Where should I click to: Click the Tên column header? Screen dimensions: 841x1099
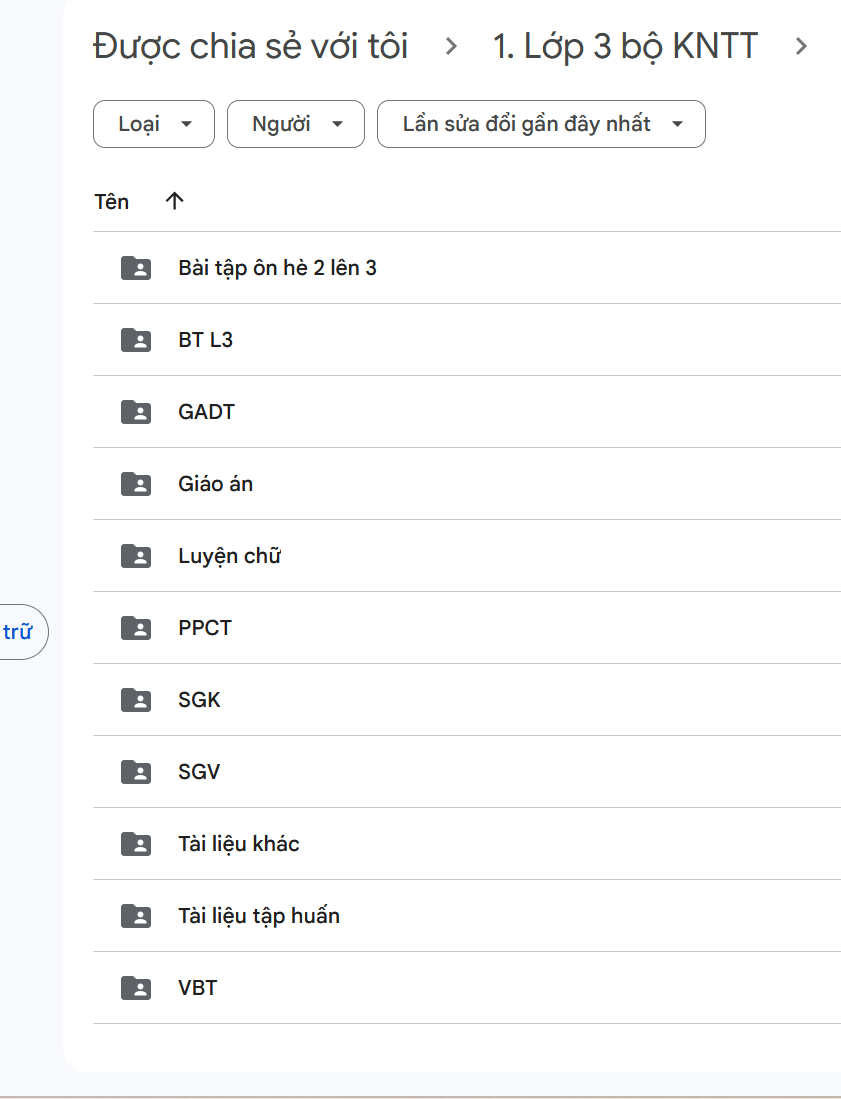click(x=111, y=201)
